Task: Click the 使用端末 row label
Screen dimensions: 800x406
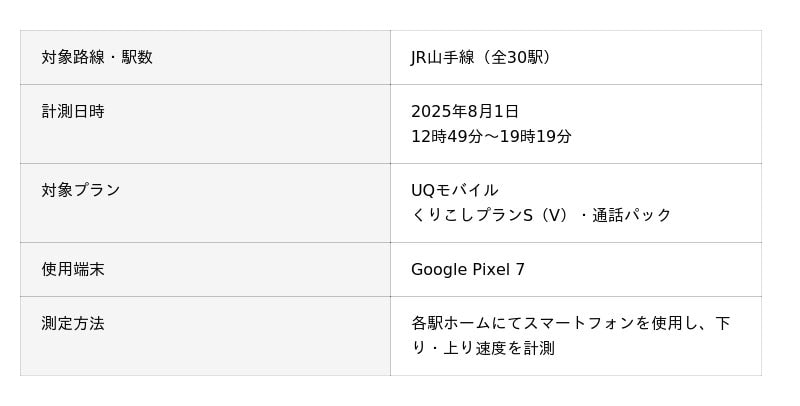Action: [73, 269]
